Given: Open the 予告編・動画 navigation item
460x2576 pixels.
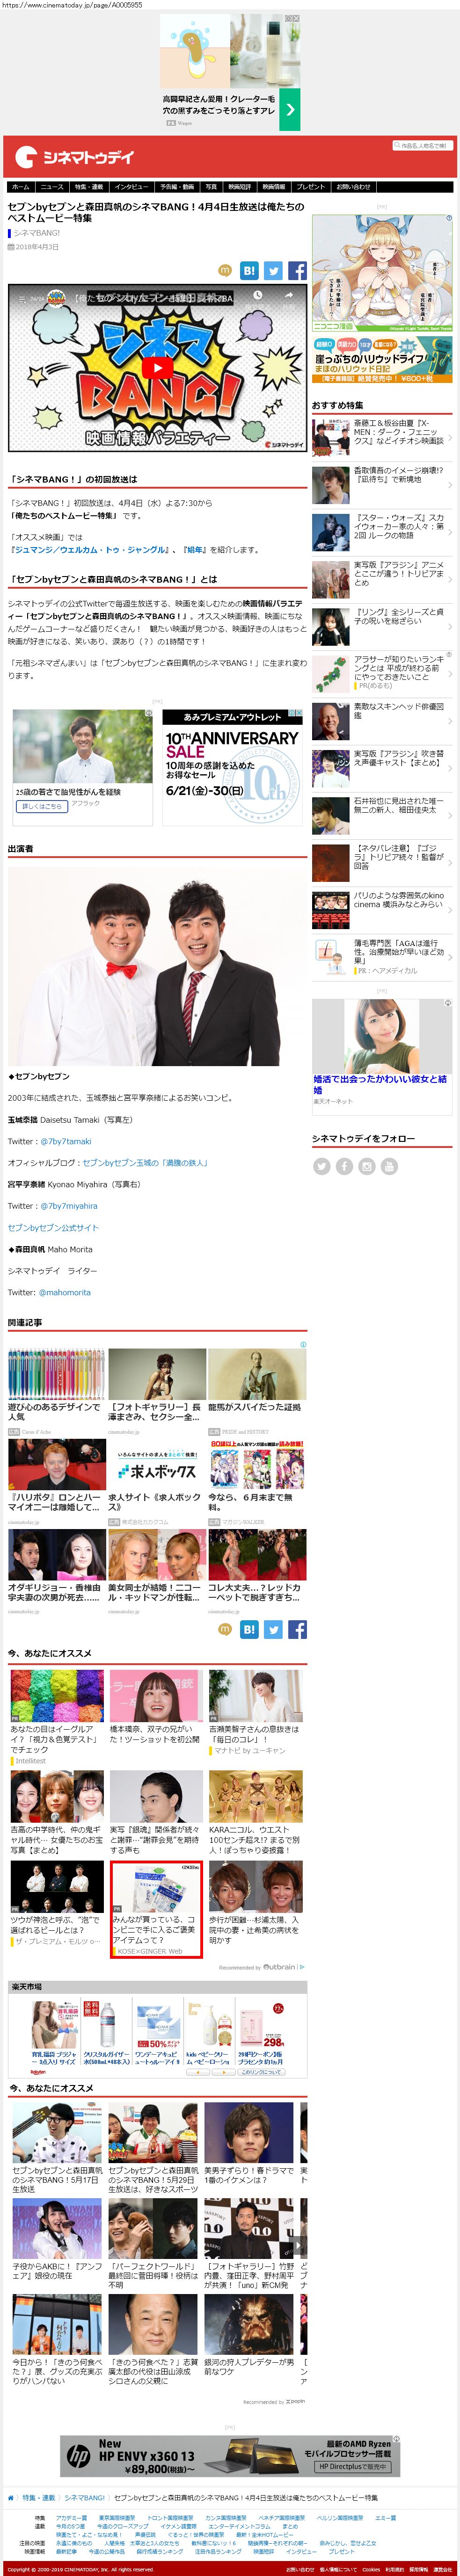Looking at the screenshot, I should click(x=177, y=186).
